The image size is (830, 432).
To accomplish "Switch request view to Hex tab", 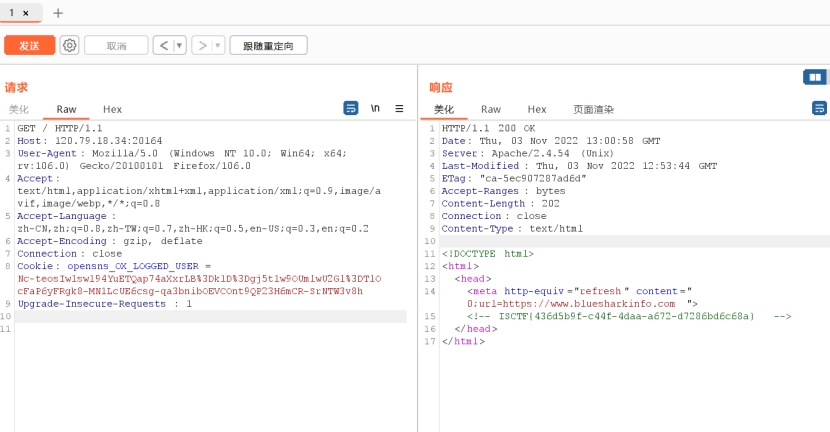I will point(112,109).
